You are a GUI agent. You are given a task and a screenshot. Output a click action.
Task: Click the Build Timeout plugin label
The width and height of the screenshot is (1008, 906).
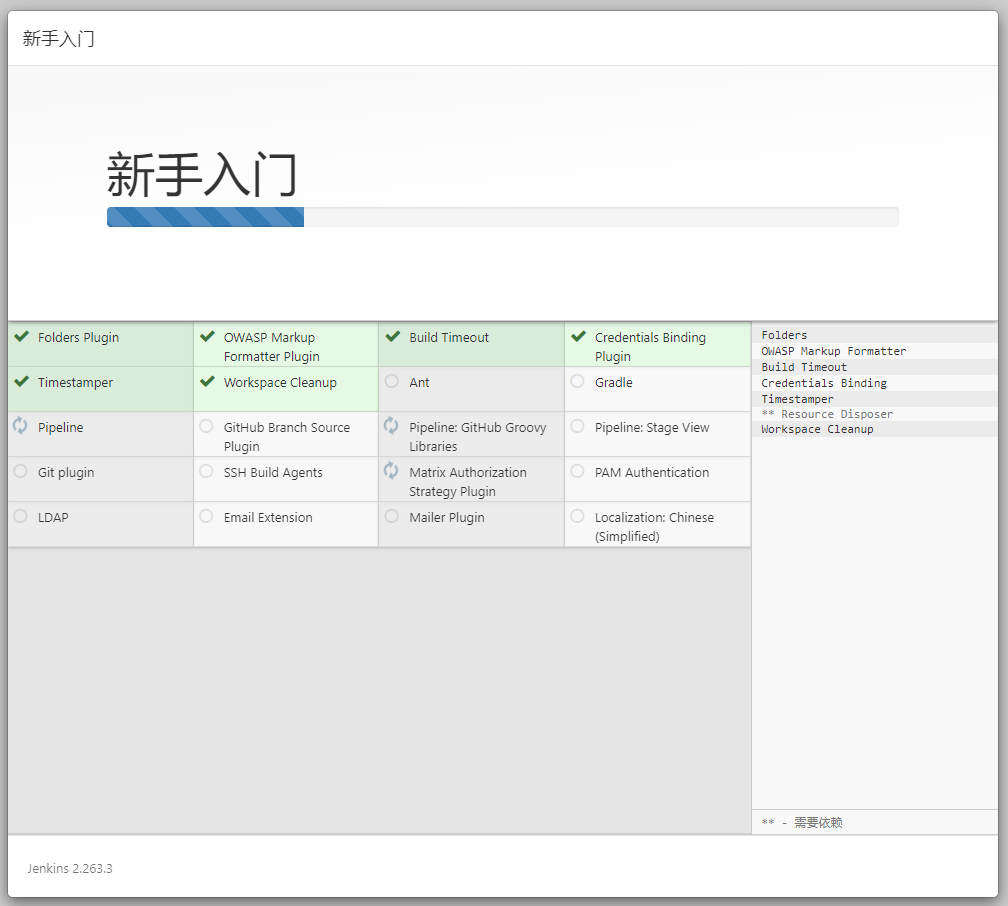pyautogui.click(x=449, y=338)
